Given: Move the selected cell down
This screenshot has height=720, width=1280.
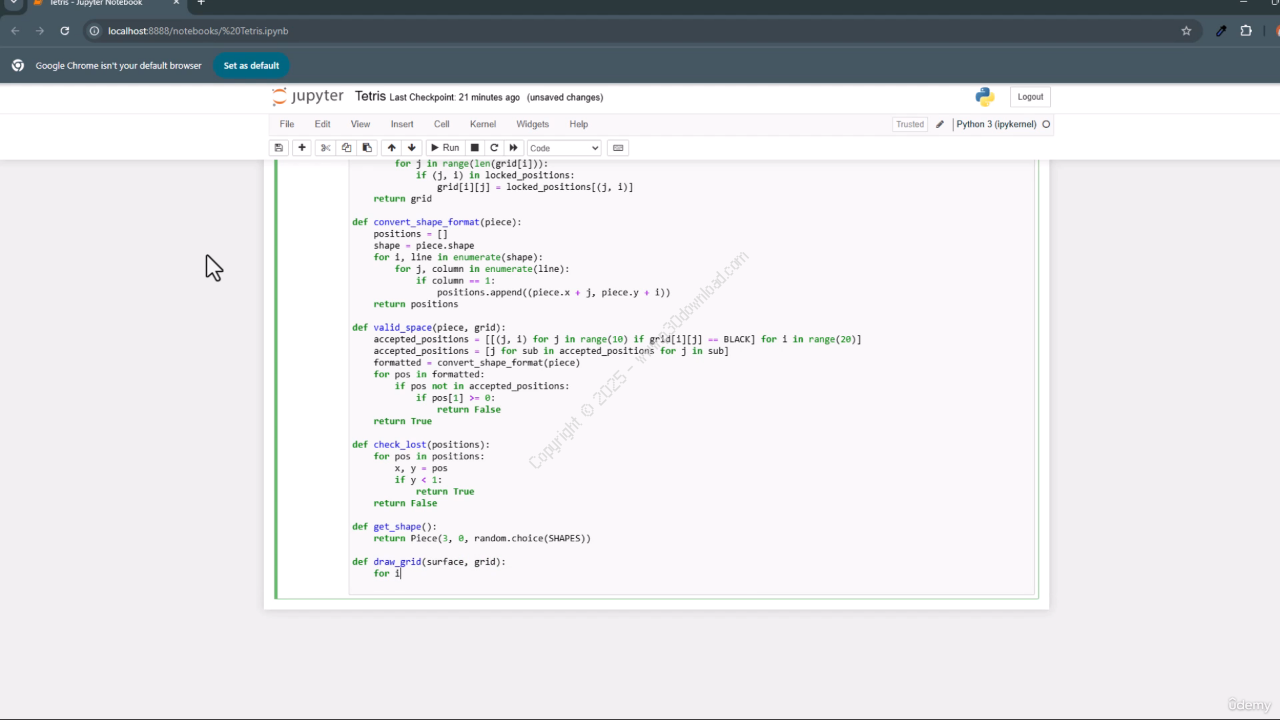Looking at the screenshot, I should (411, 148).
